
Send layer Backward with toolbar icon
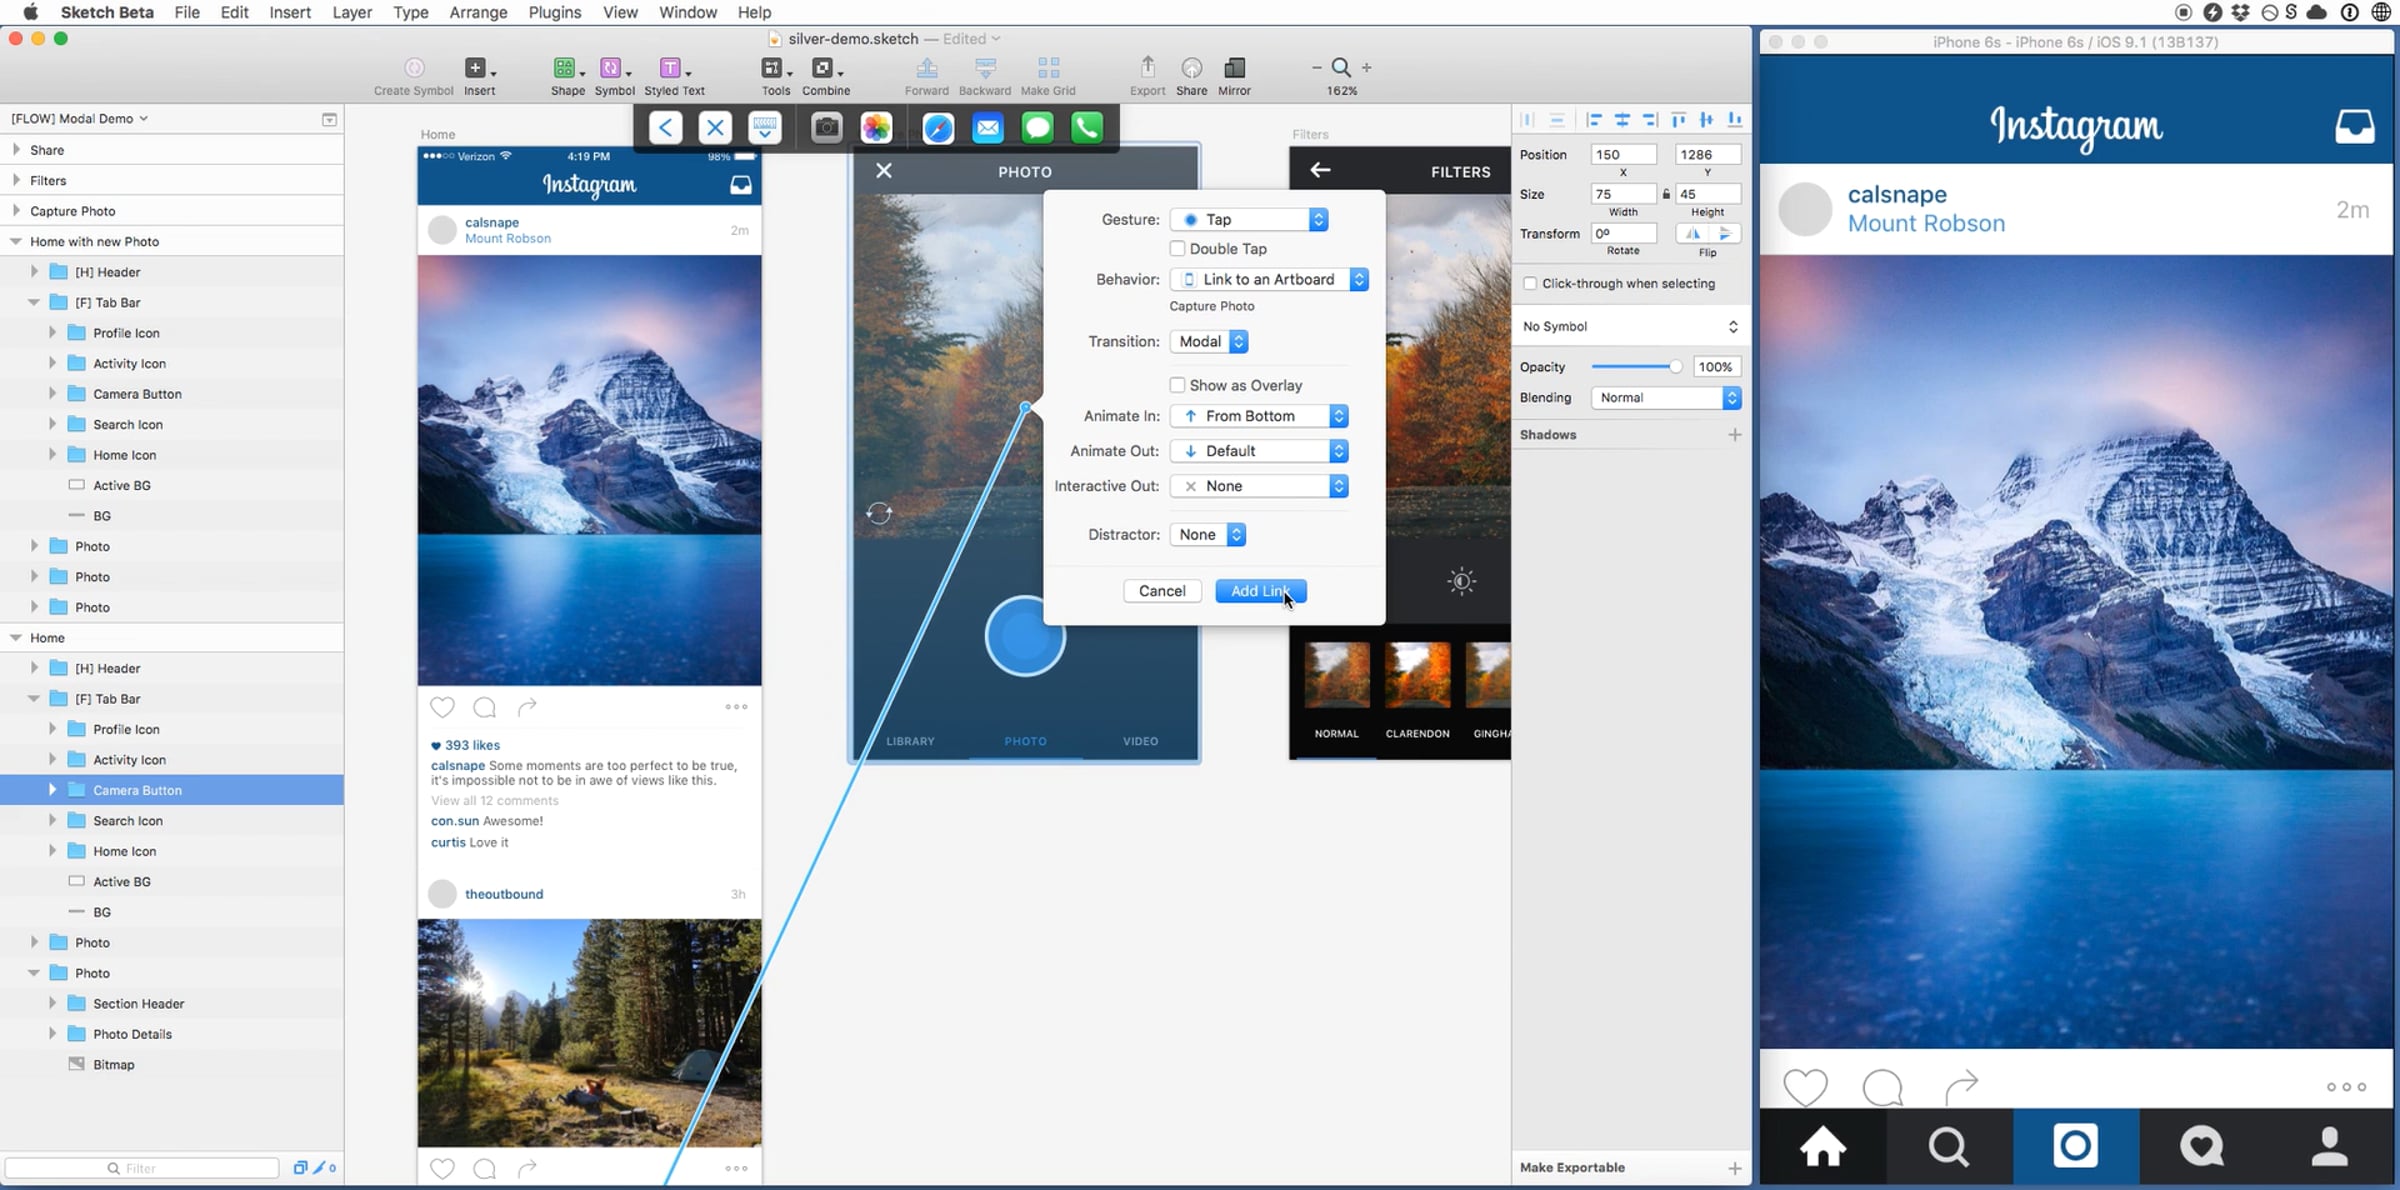(x=985, y=68)
